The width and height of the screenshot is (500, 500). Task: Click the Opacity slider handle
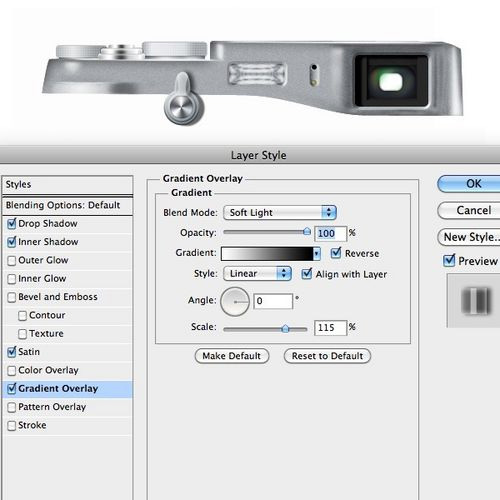click(307, 231)
